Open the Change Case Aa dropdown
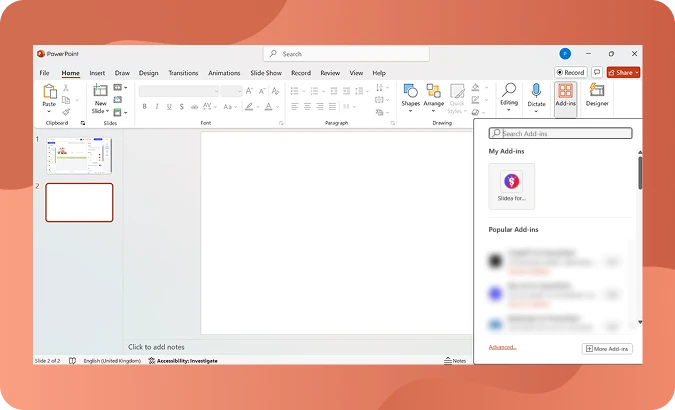675x410 pixels. pyautogui.click(x=230, y=106)
